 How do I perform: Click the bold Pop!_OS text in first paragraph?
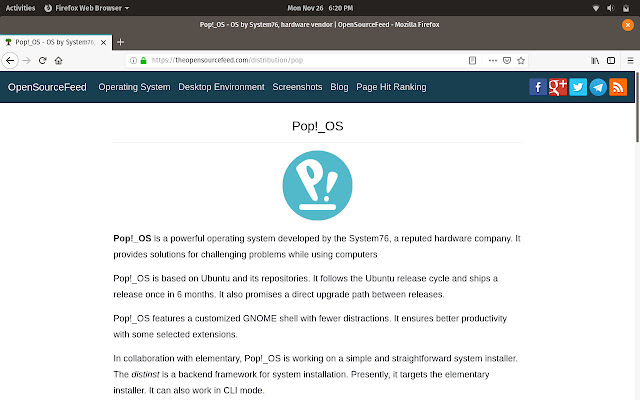pyautogui.click(x=132, y=238)
